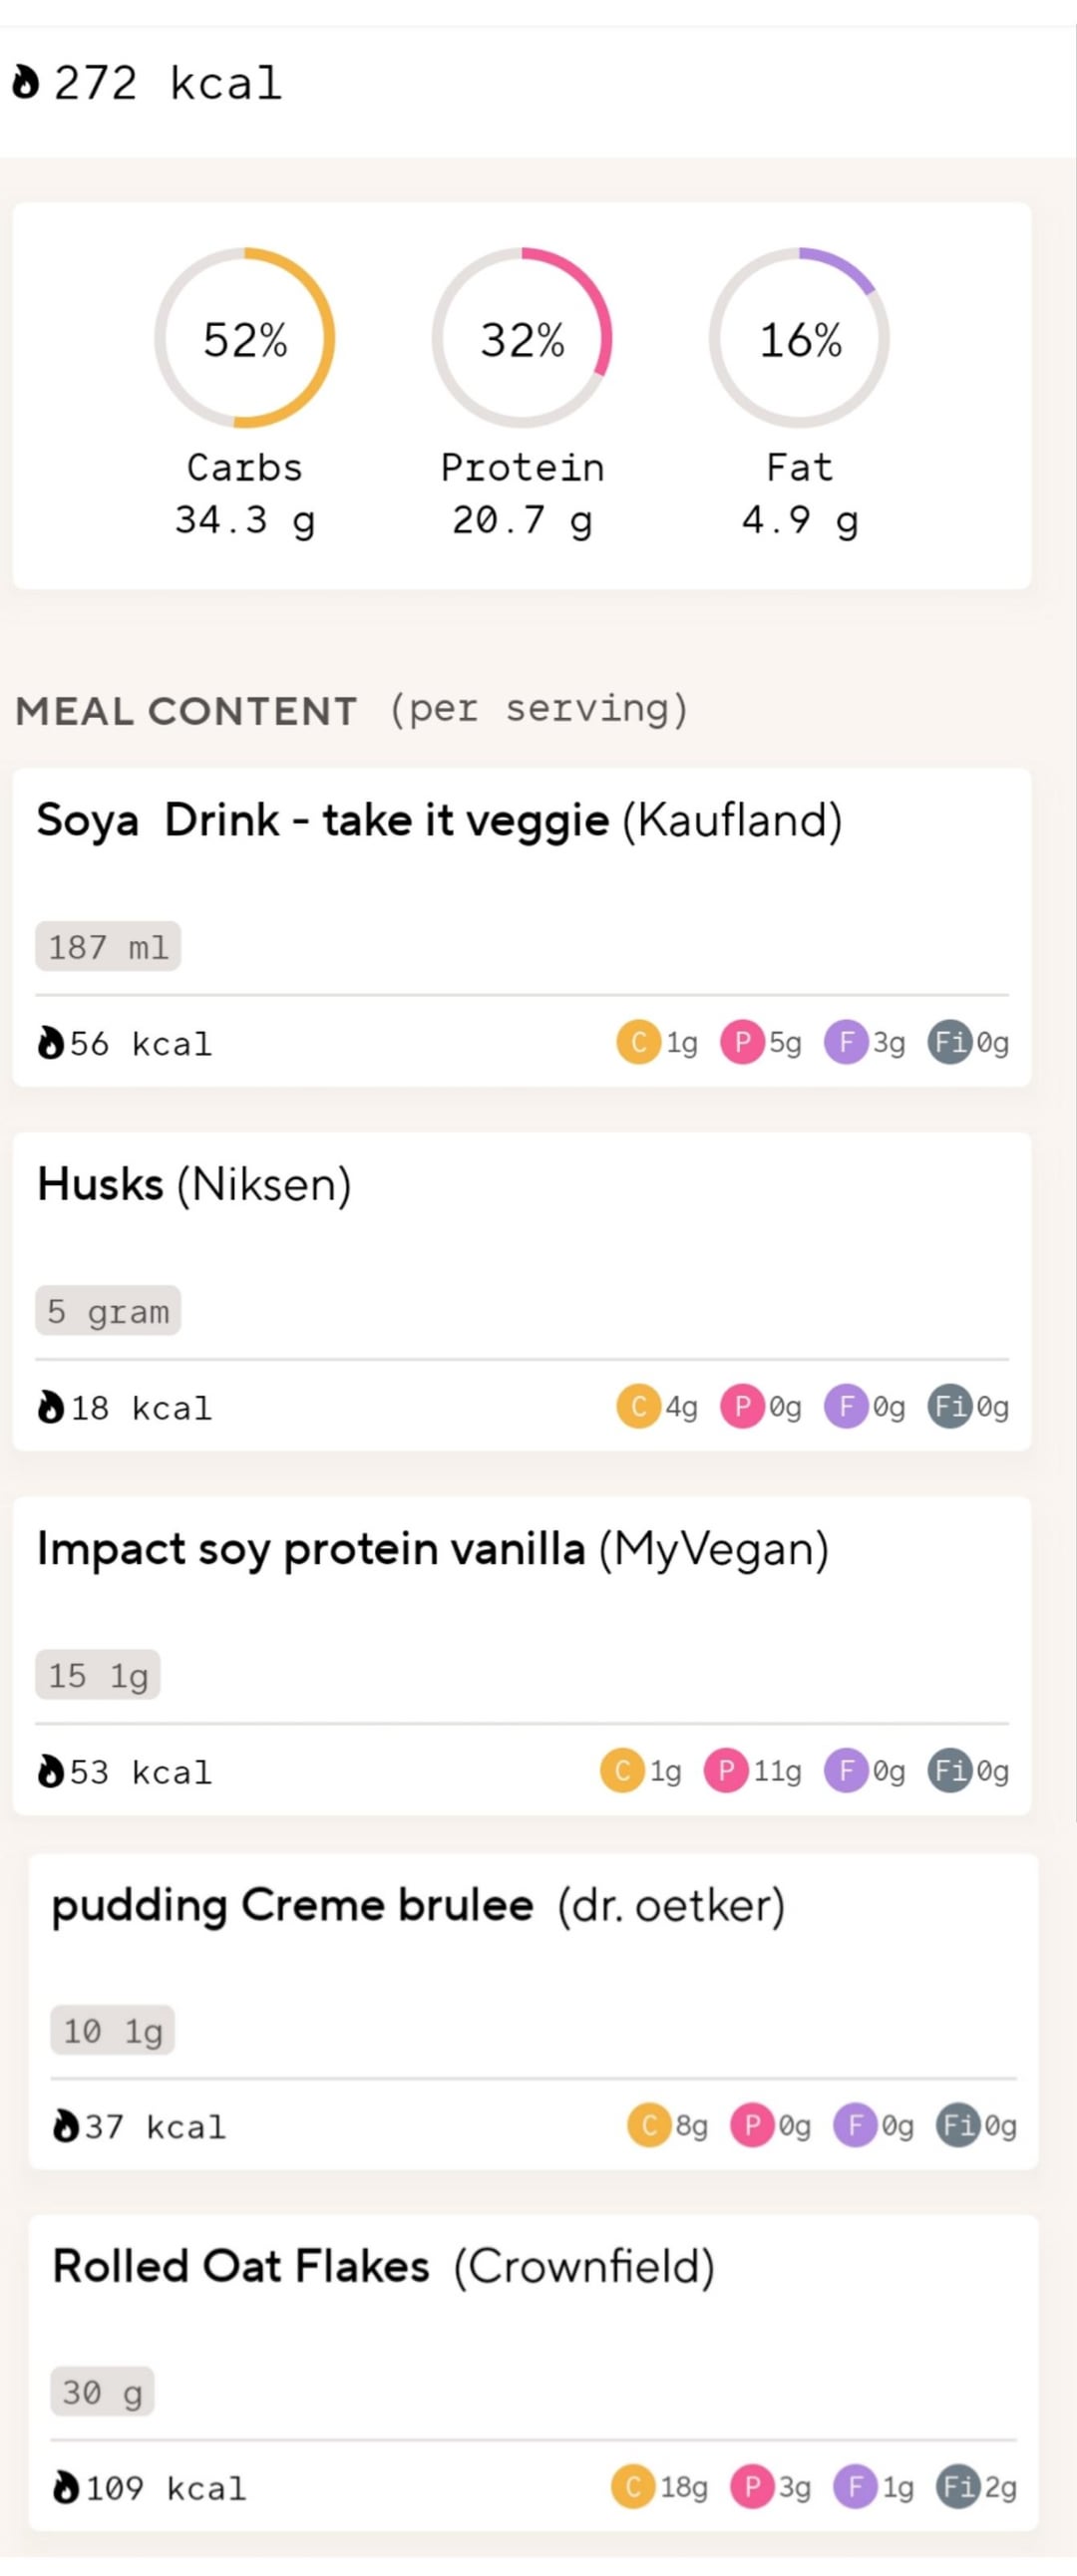Tap the orange carbs icon in Soya Drink row
1077x2576 pixels.
pos(638,1042)
